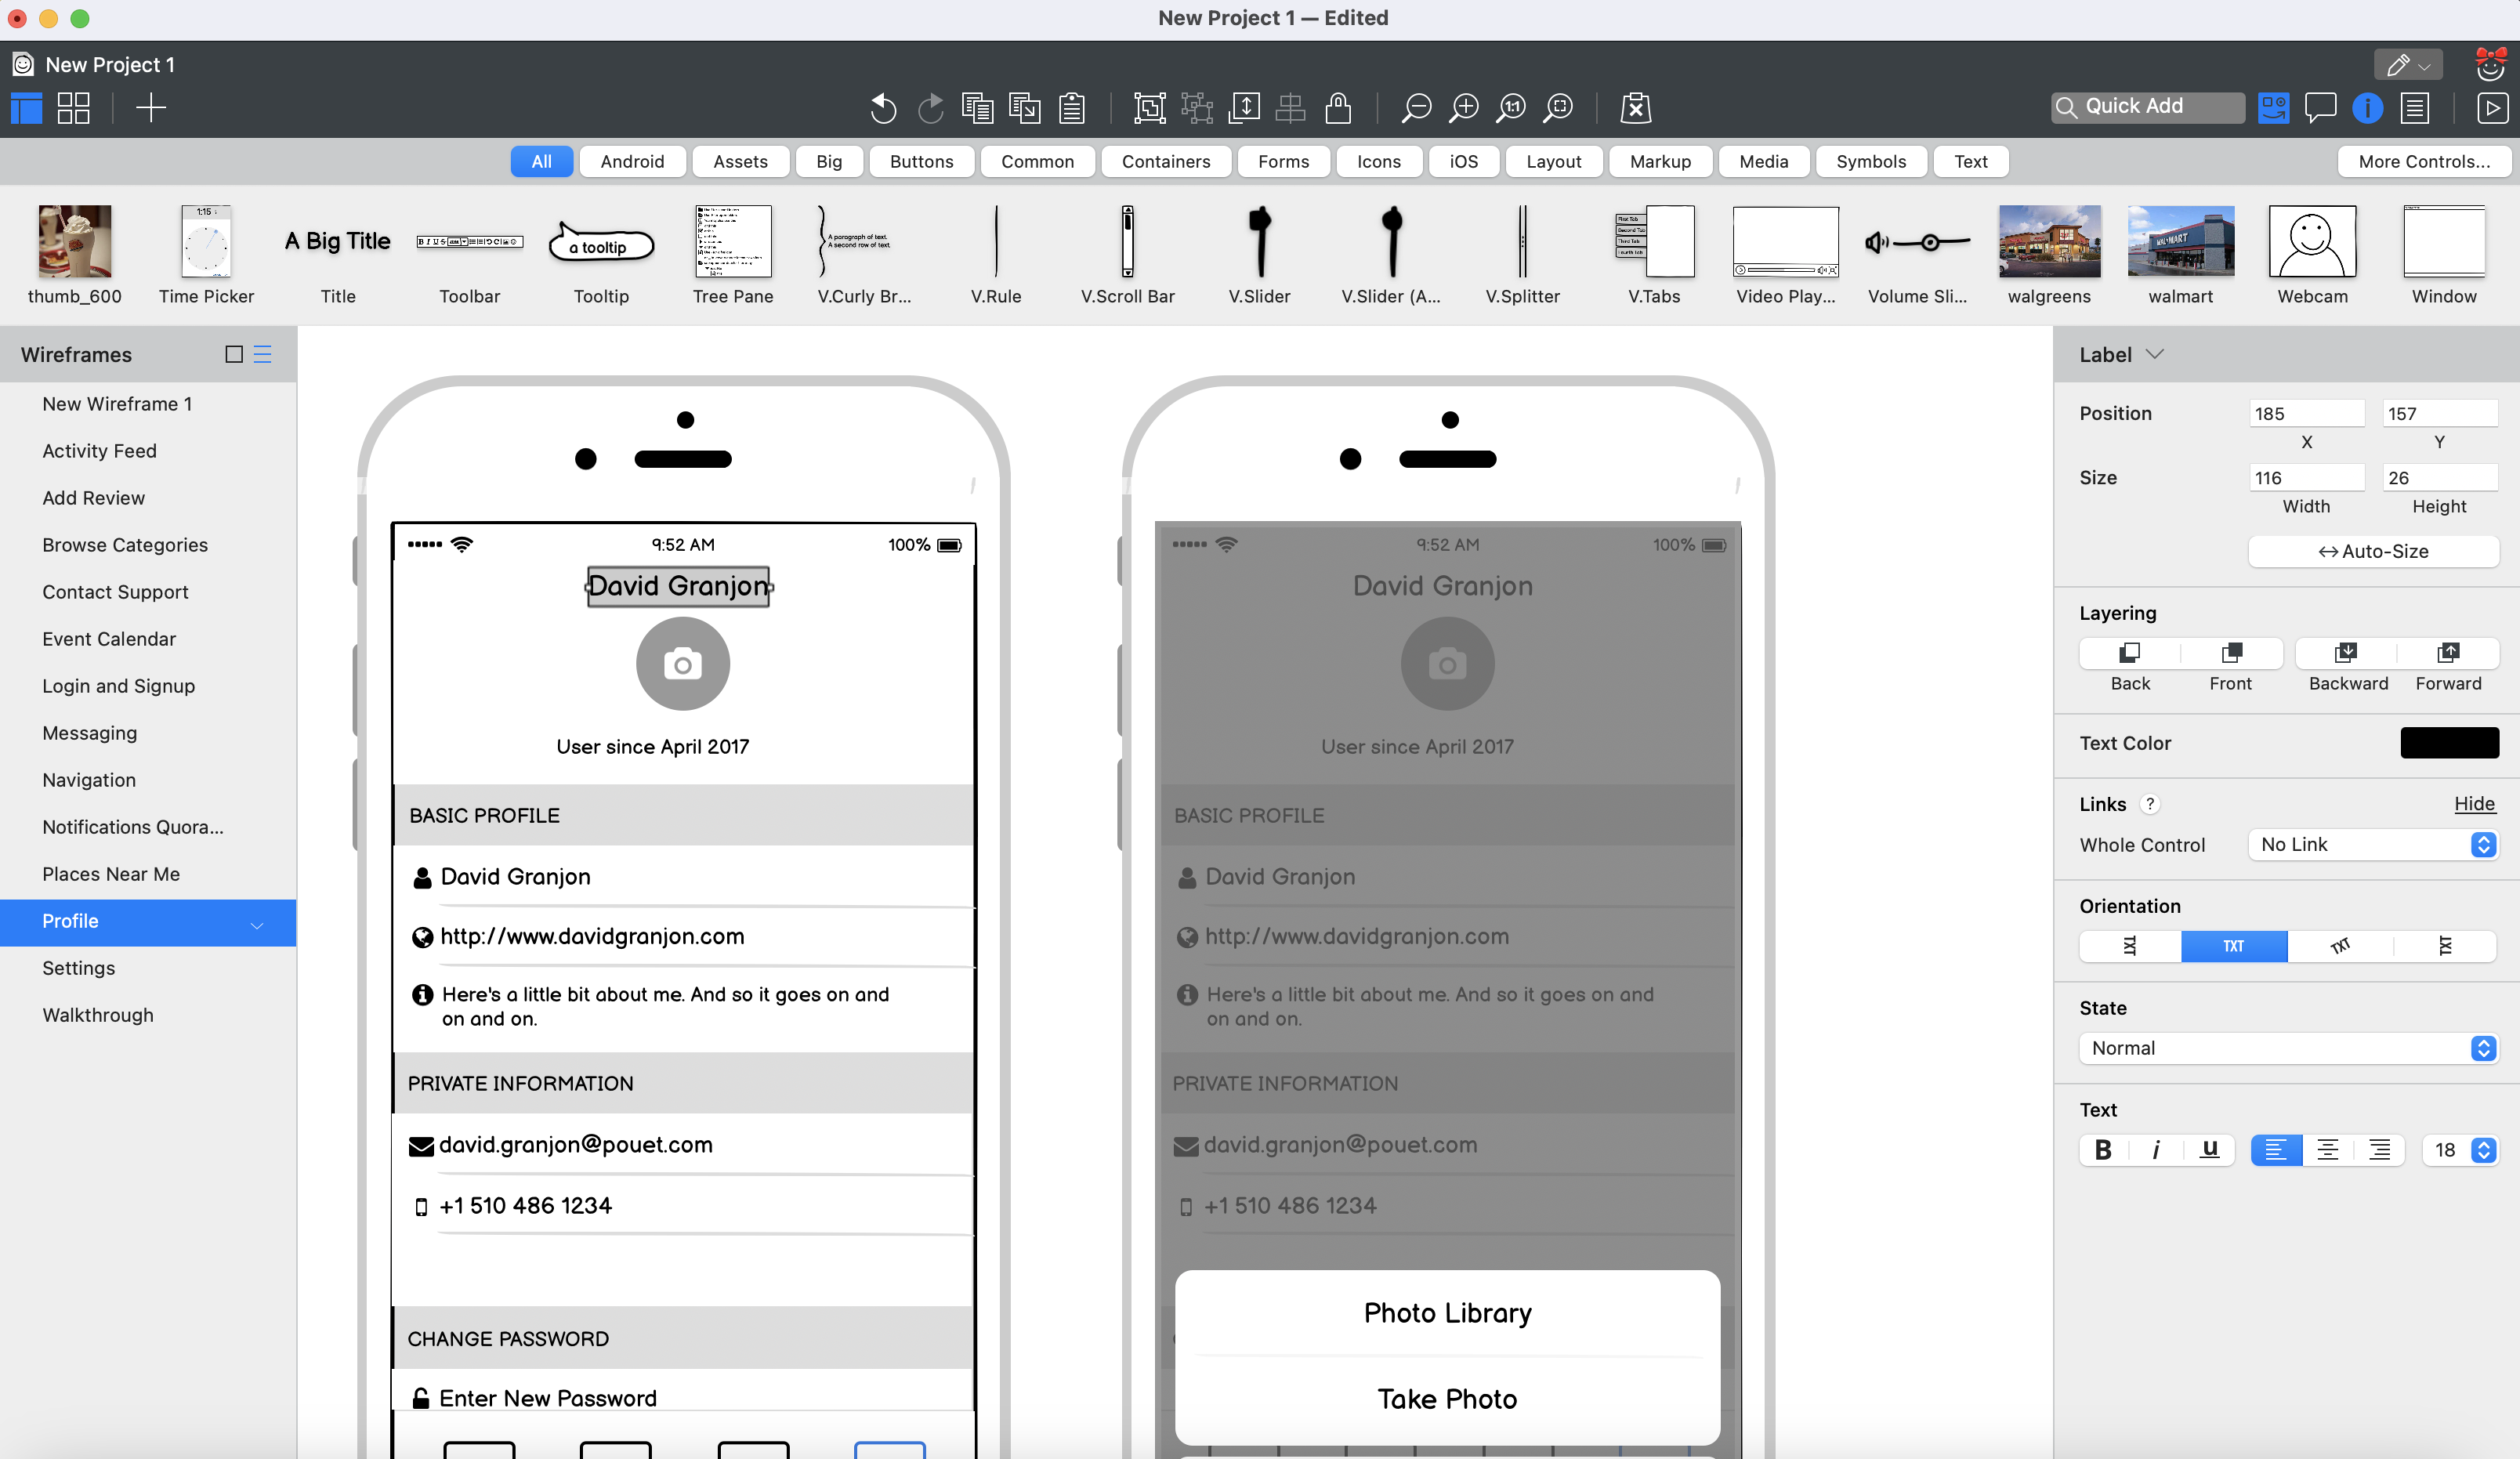Click the Paste clipboard icon
This screenshot has height=1459, width=2520.
point(1072,107)
